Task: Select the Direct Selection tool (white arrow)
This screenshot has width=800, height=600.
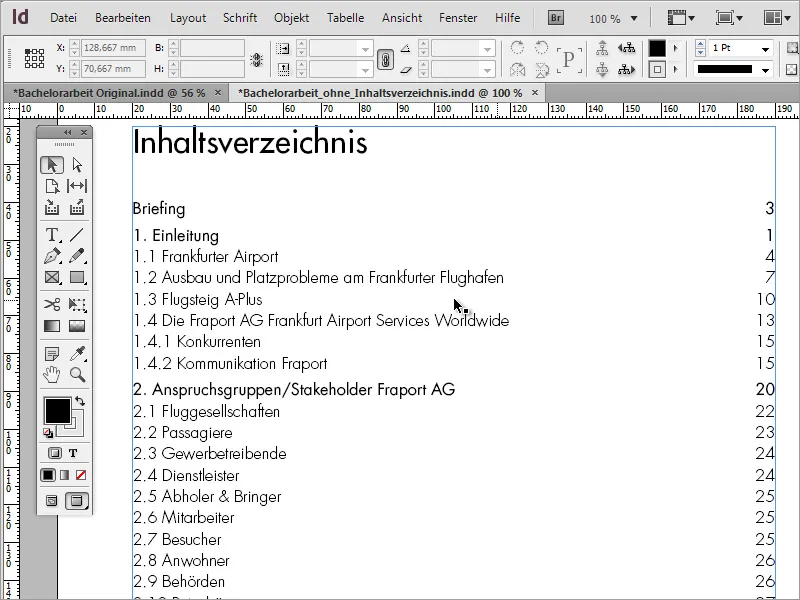Action: (77, 165)
